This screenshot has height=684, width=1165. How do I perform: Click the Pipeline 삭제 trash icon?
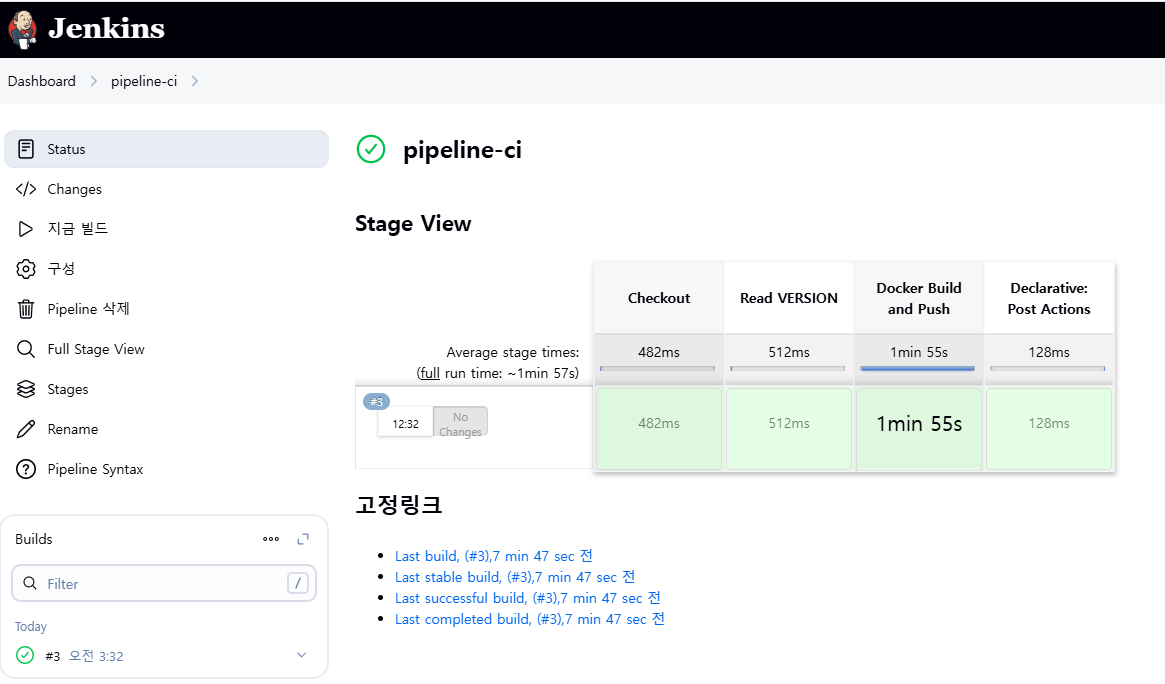(x=26, y=309)
